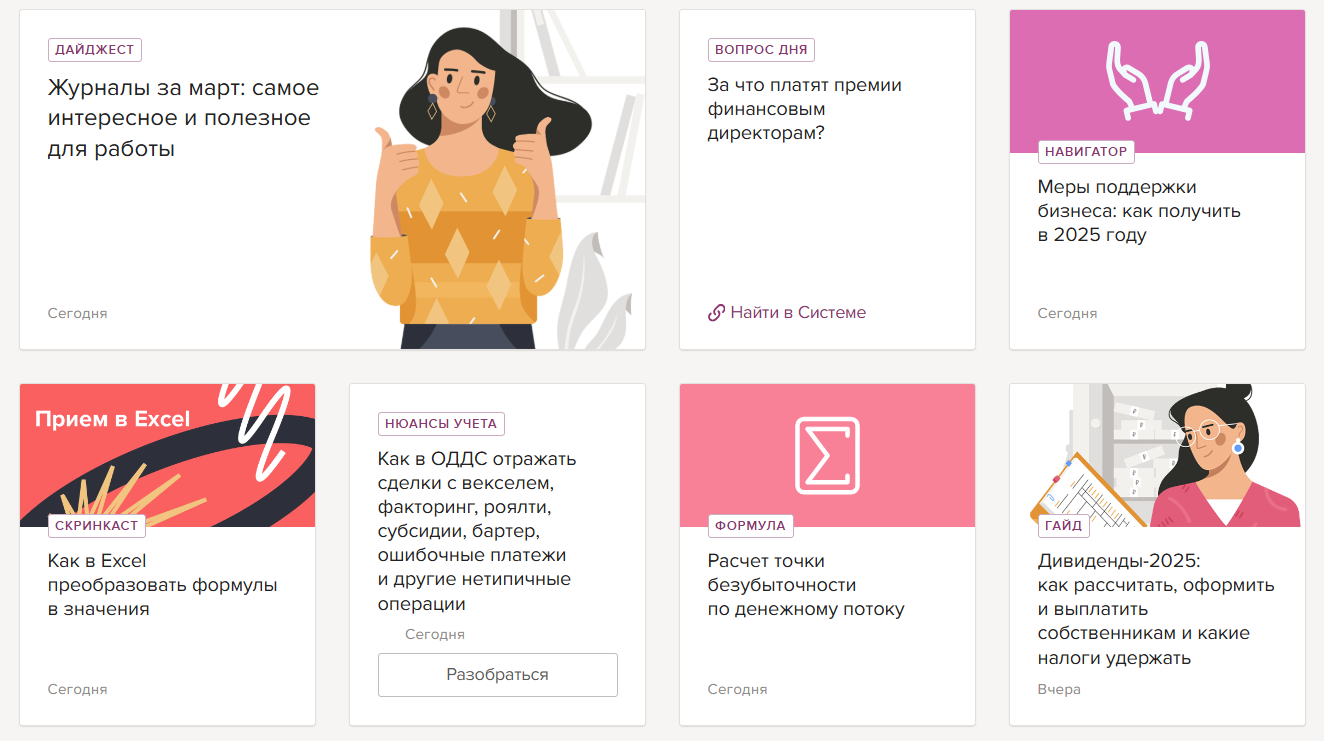Select the Вопрос дня tag label
The width and height of the screenshot is (1324, 741).
pos(761,49)
